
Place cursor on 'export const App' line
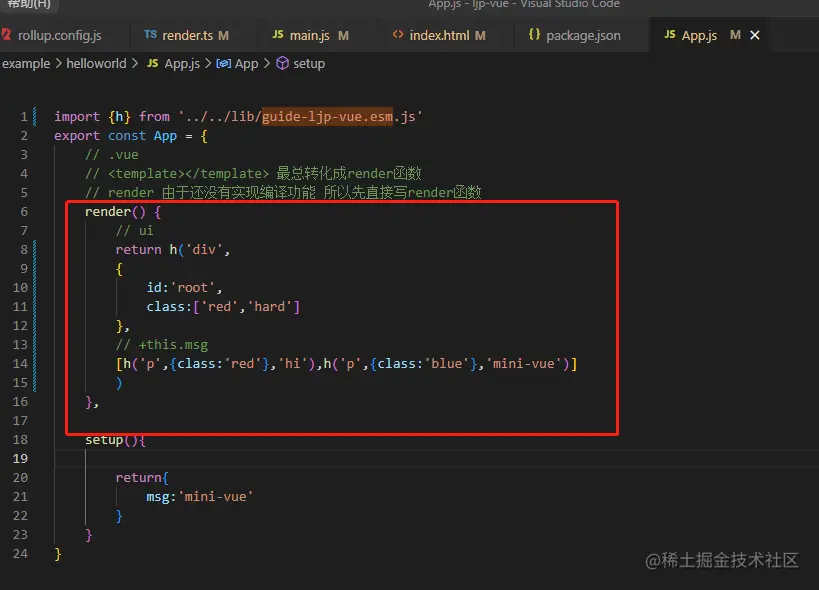pos(131,136)
